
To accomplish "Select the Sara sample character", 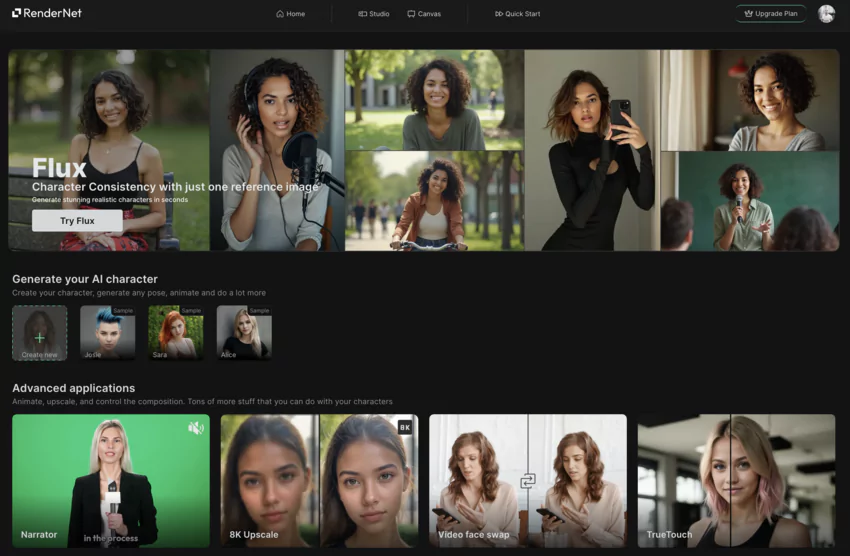I will (x=176, y=333).
